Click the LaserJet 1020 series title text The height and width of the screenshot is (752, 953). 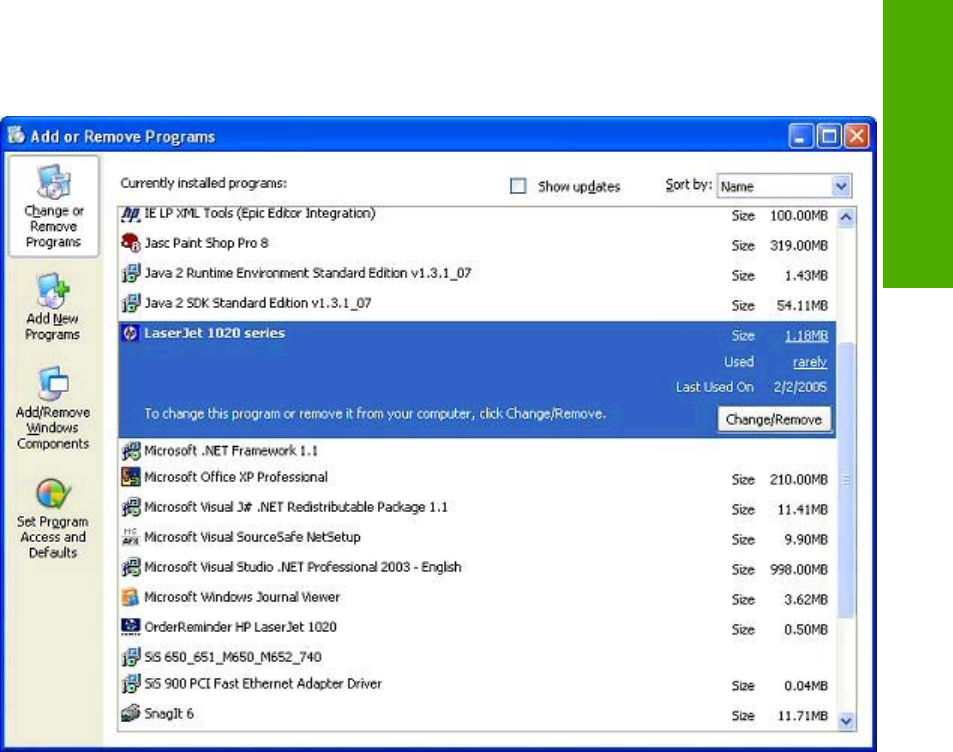pyautogui.click(x=215, y=333)
